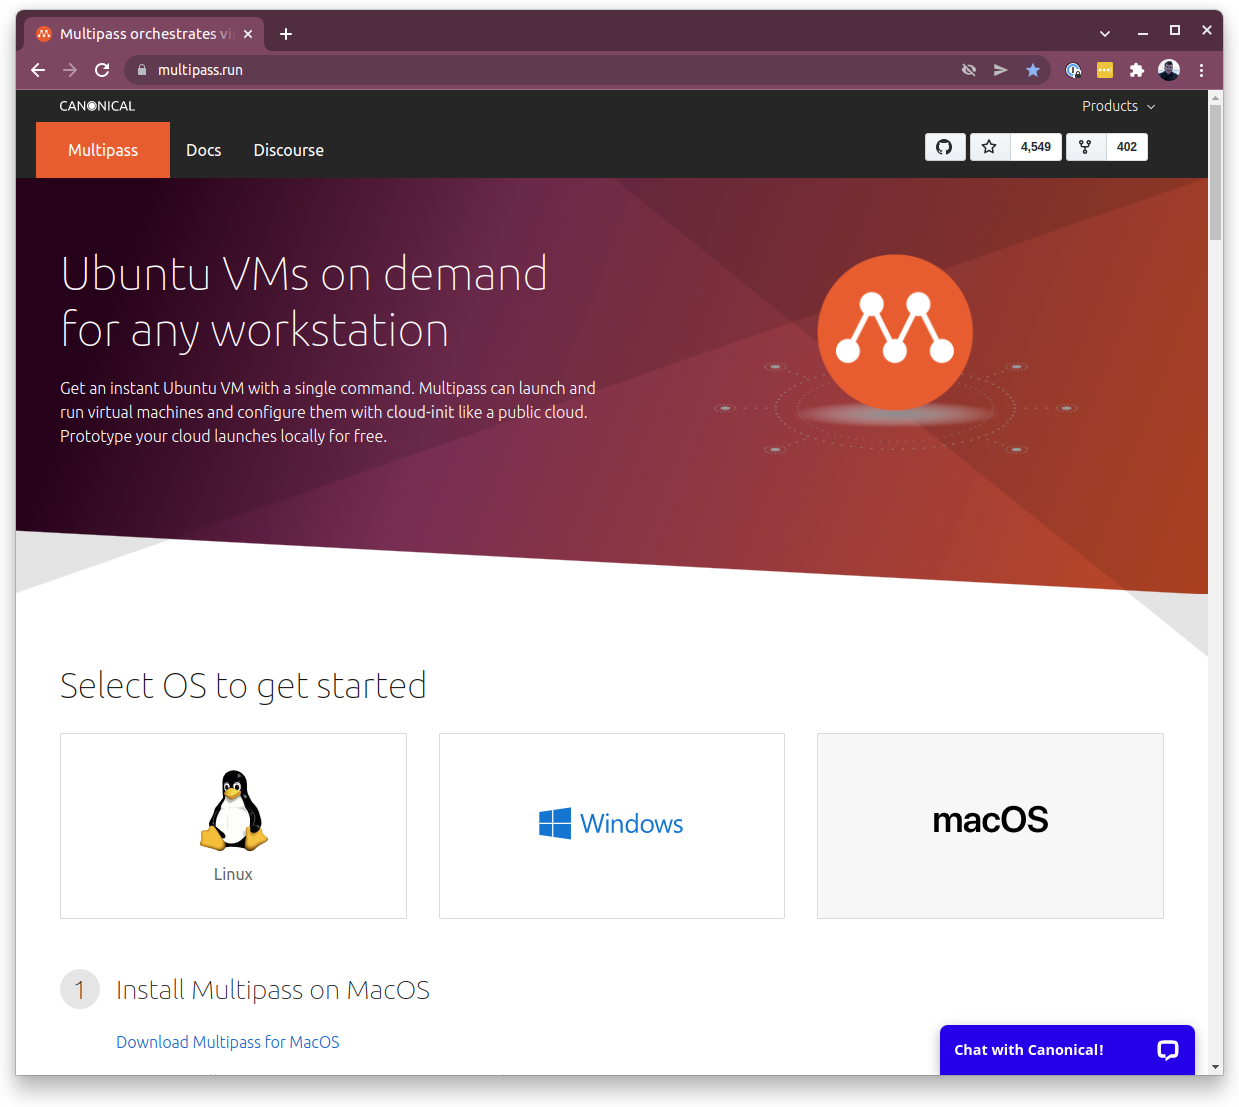Open Download Multipass for MacOS link

(x=228, y=1042)
